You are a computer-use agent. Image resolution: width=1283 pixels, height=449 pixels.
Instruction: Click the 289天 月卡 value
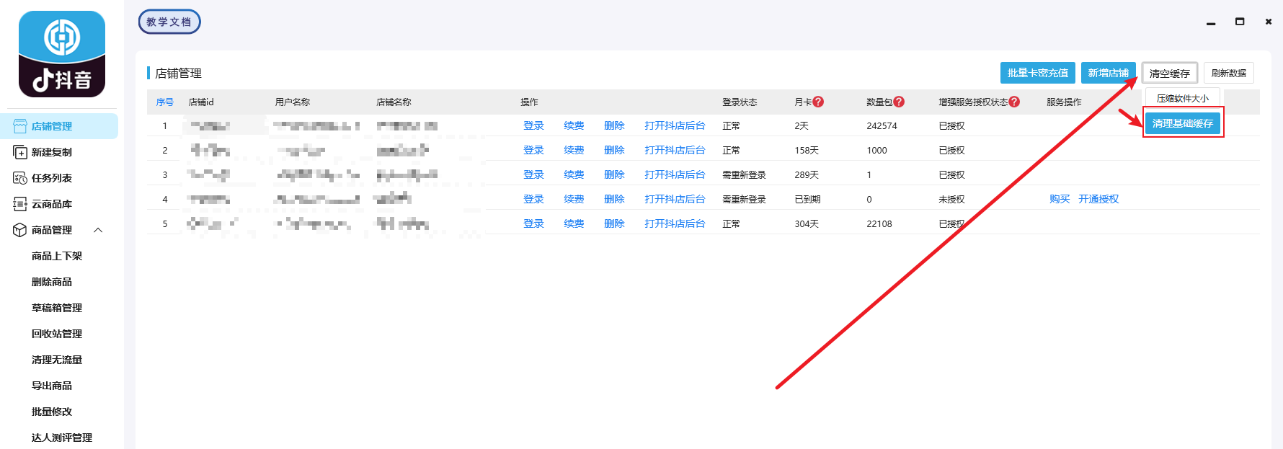(805, 175)
